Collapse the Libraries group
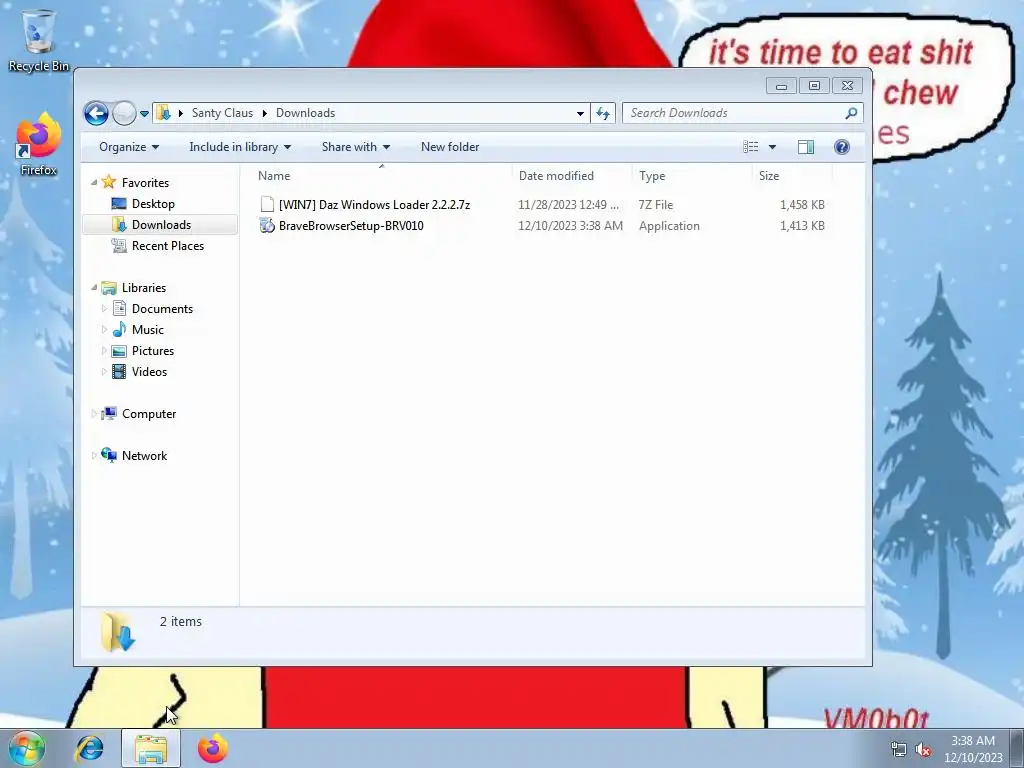The height and width of the screenshot is (768, 1024). coord(94,287)
